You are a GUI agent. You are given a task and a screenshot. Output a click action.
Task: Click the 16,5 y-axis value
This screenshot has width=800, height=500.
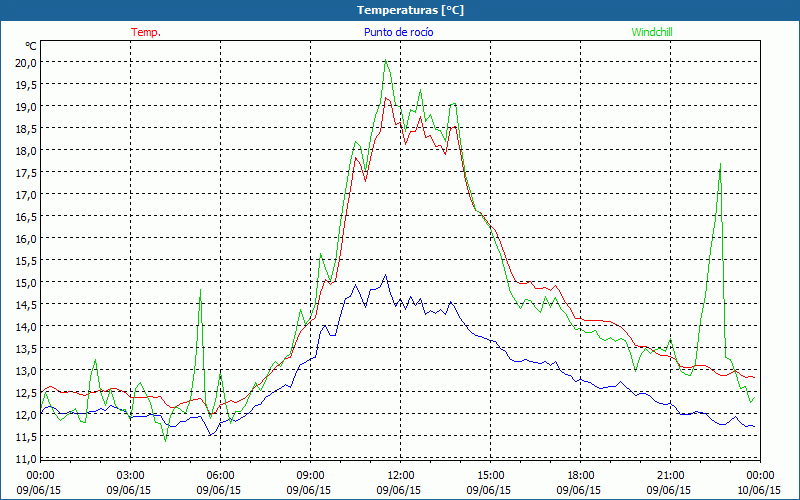pos(26,217)
